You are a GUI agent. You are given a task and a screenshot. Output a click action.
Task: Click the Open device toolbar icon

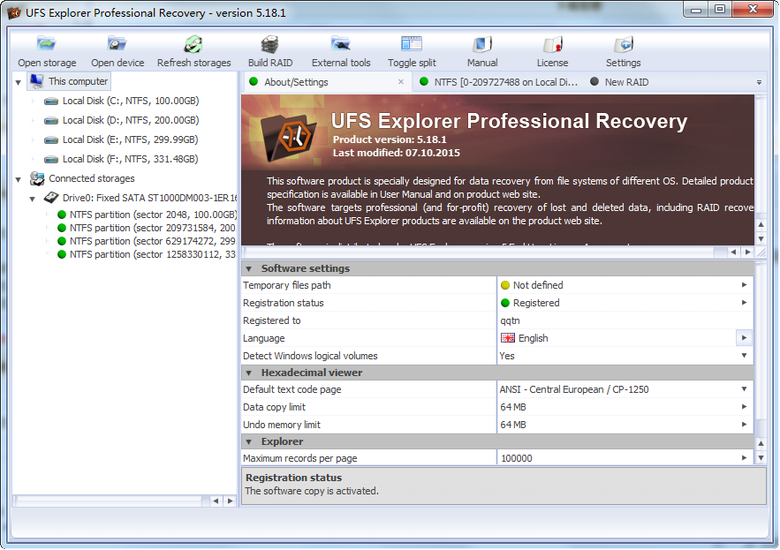[x=117, y=45]
